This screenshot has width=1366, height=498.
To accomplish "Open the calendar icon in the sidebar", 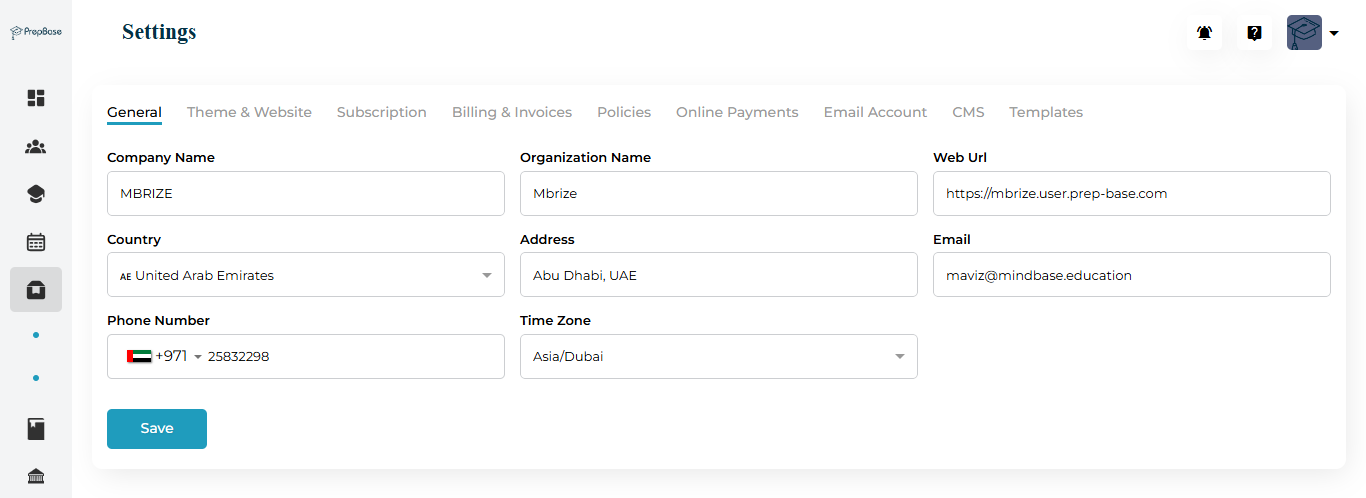I will click(x=36, y=242).
